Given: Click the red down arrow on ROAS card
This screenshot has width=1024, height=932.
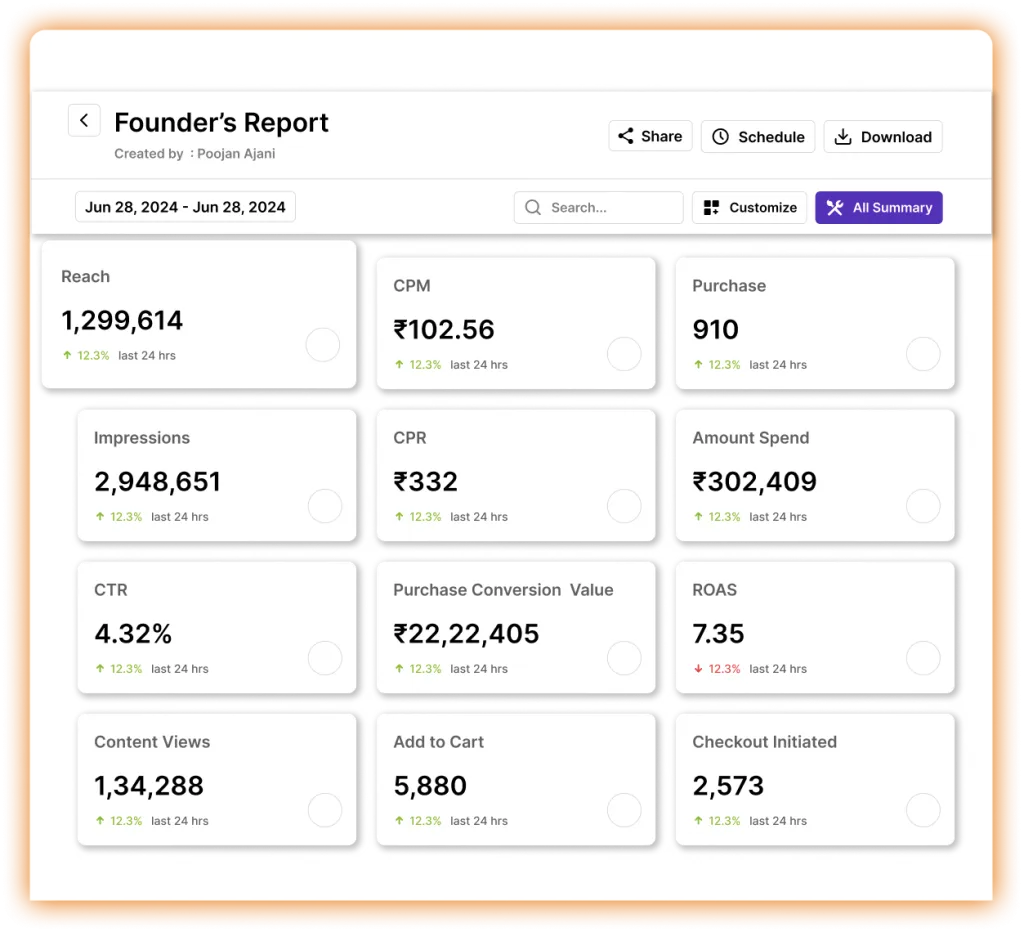Looking at the screenshot, I should pyautogui.click(x=698, y=669).
